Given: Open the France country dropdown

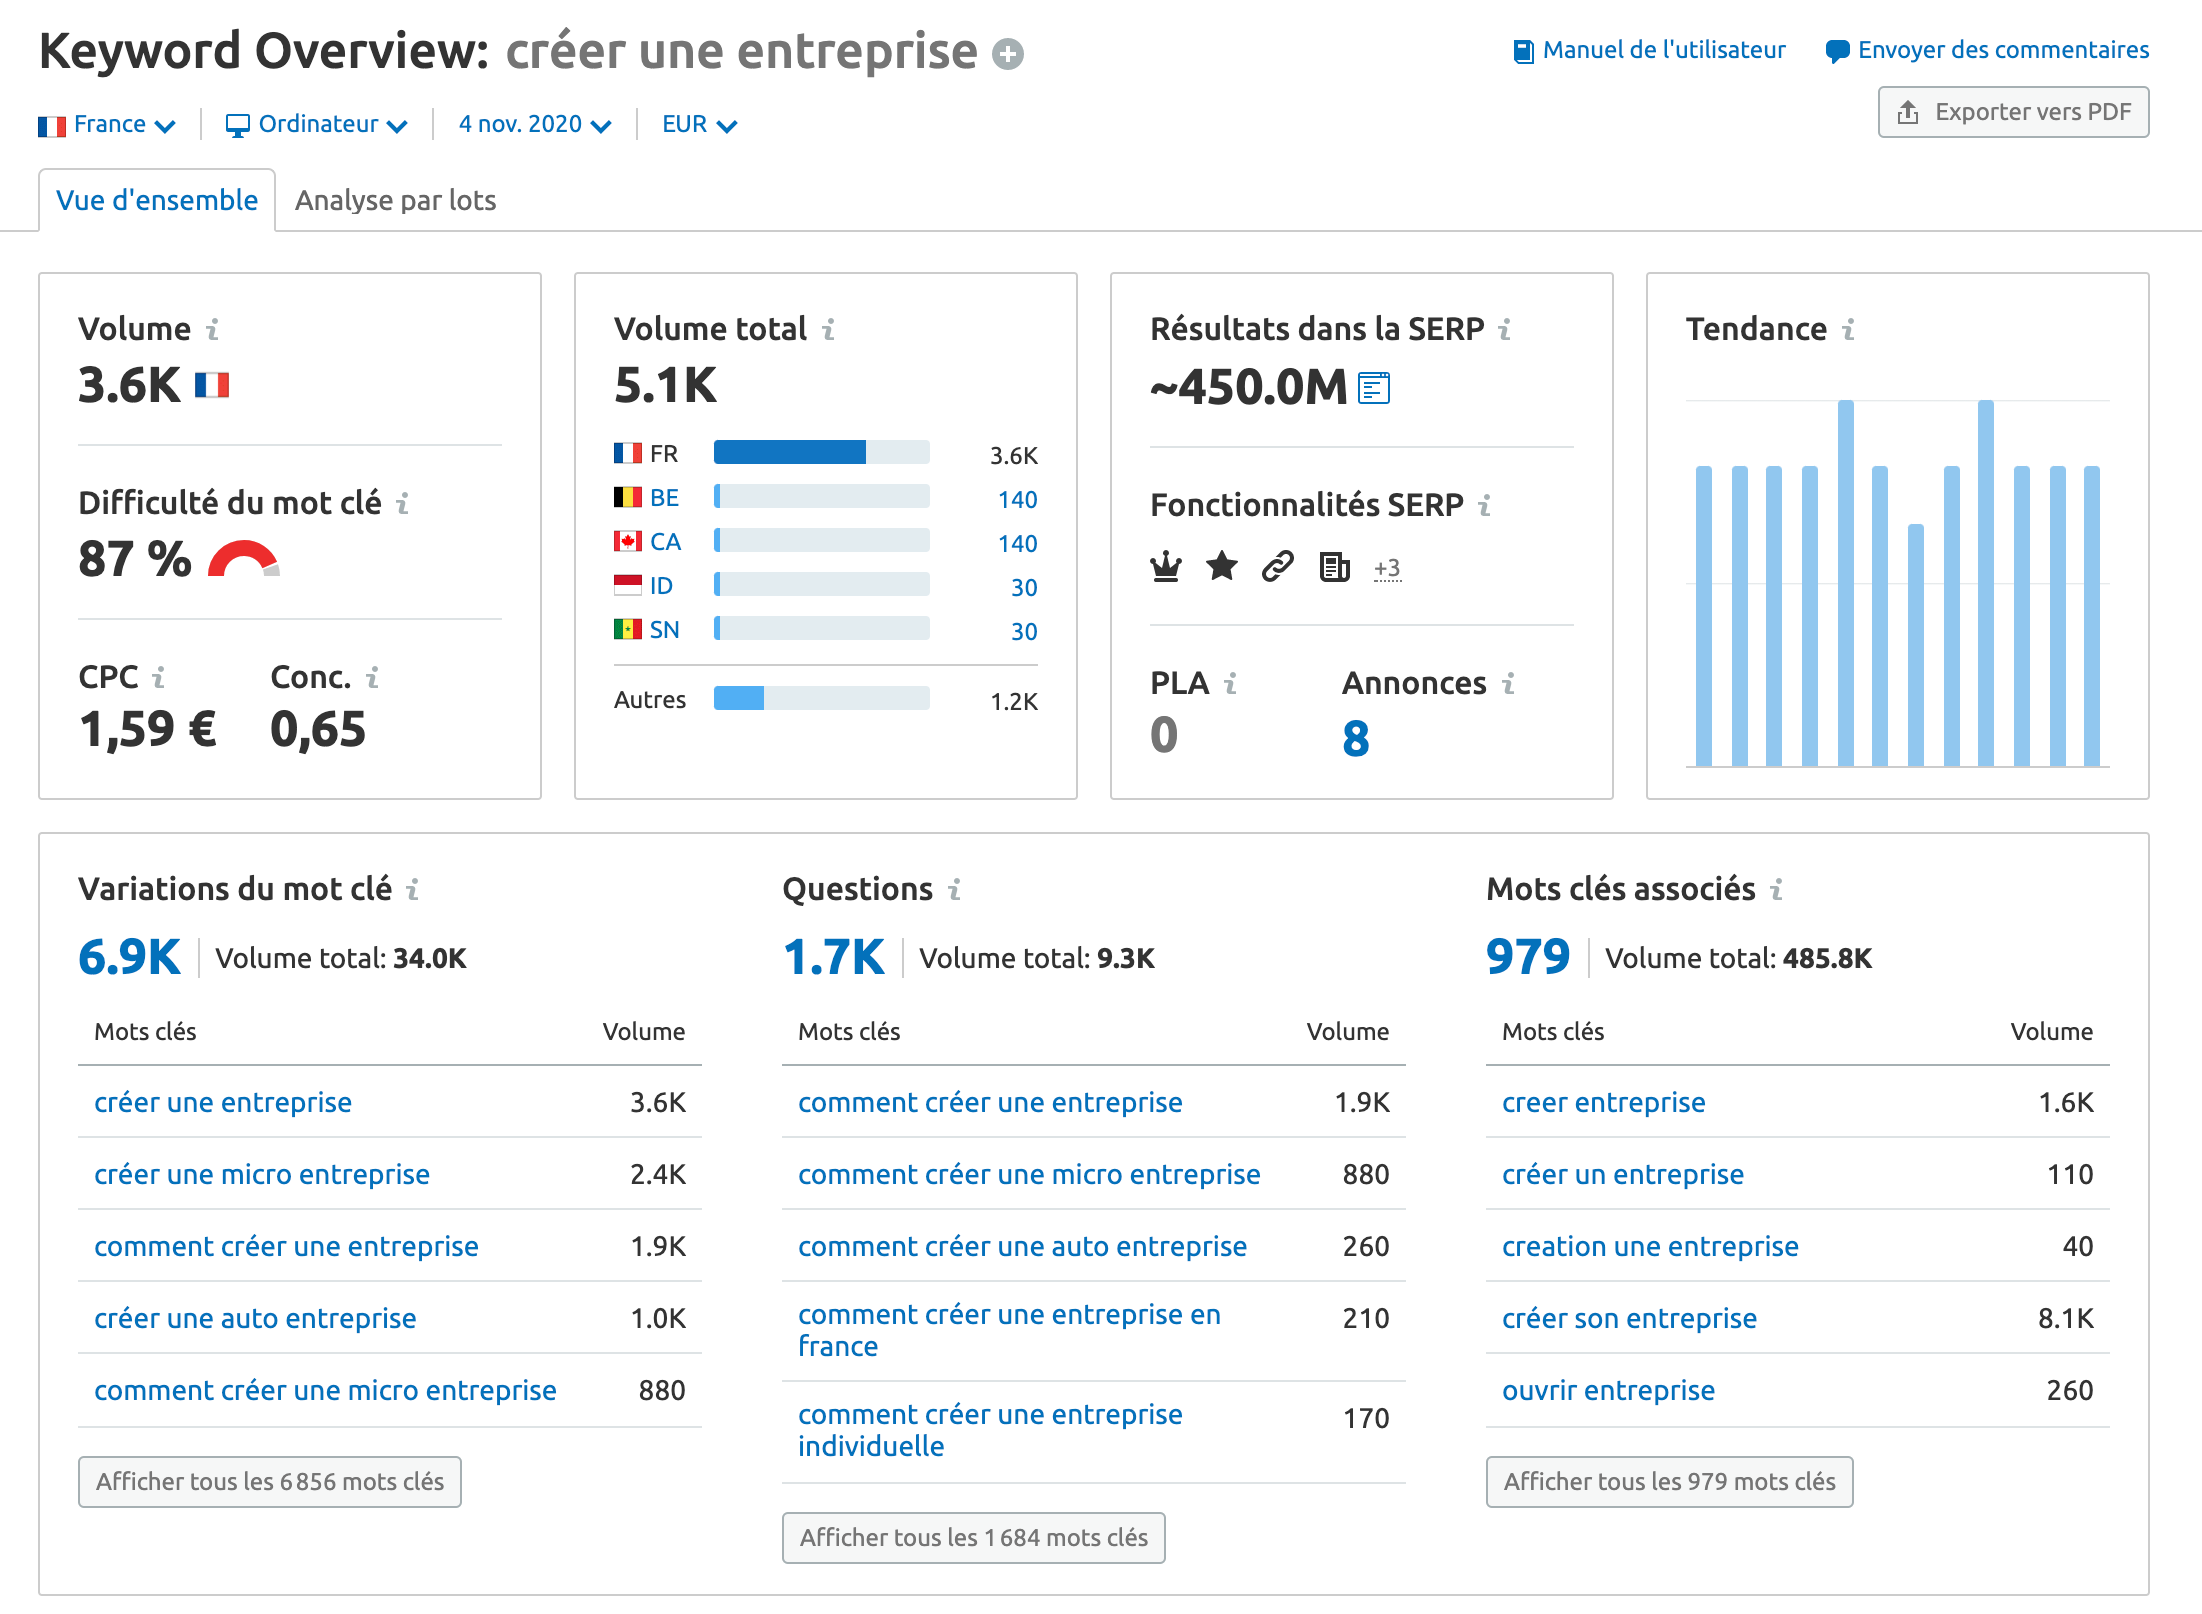Looking at the screenshot, I should click(x=108, y=125).
